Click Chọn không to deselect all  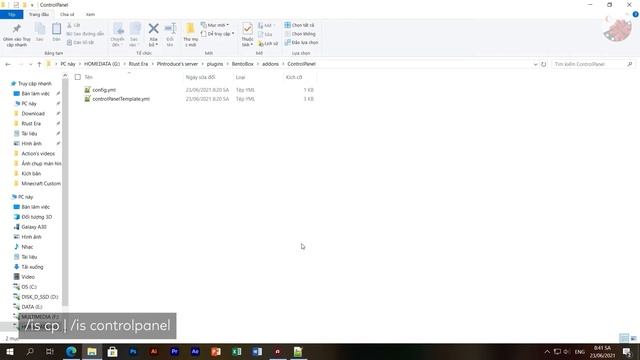pyautogui.click(x=300, y=34)
